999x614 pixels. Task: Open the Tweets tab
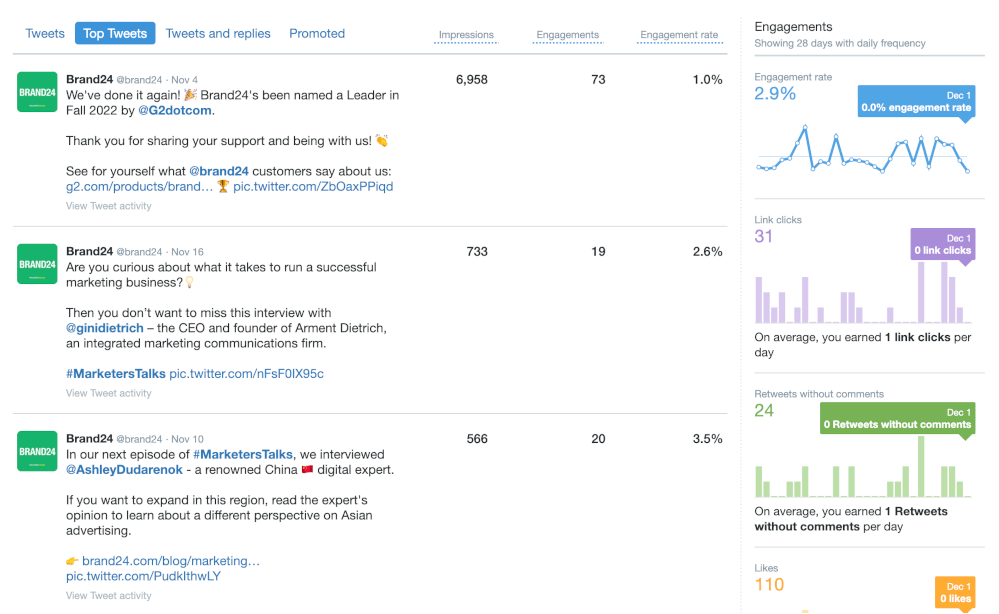pyautogui.click(x=45, y=33)
